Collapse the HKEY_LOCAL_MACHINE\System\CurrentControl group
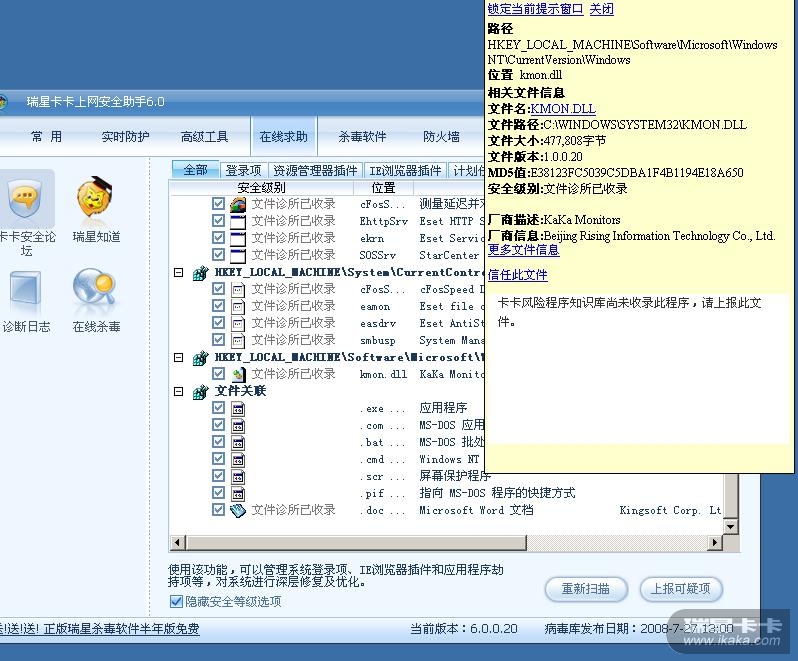Viewport: 798px width, 661px height. coord(179,273)
